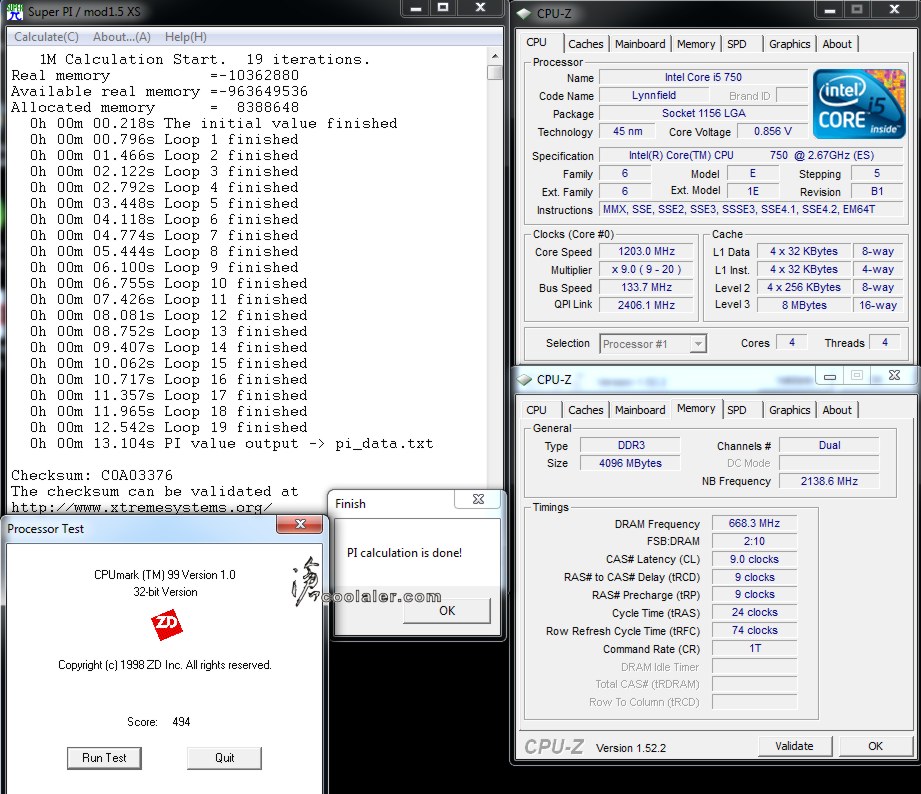Click the FSB:DRAM value "2:10"
The image size is (921, 794).
(x=754, y=541)
